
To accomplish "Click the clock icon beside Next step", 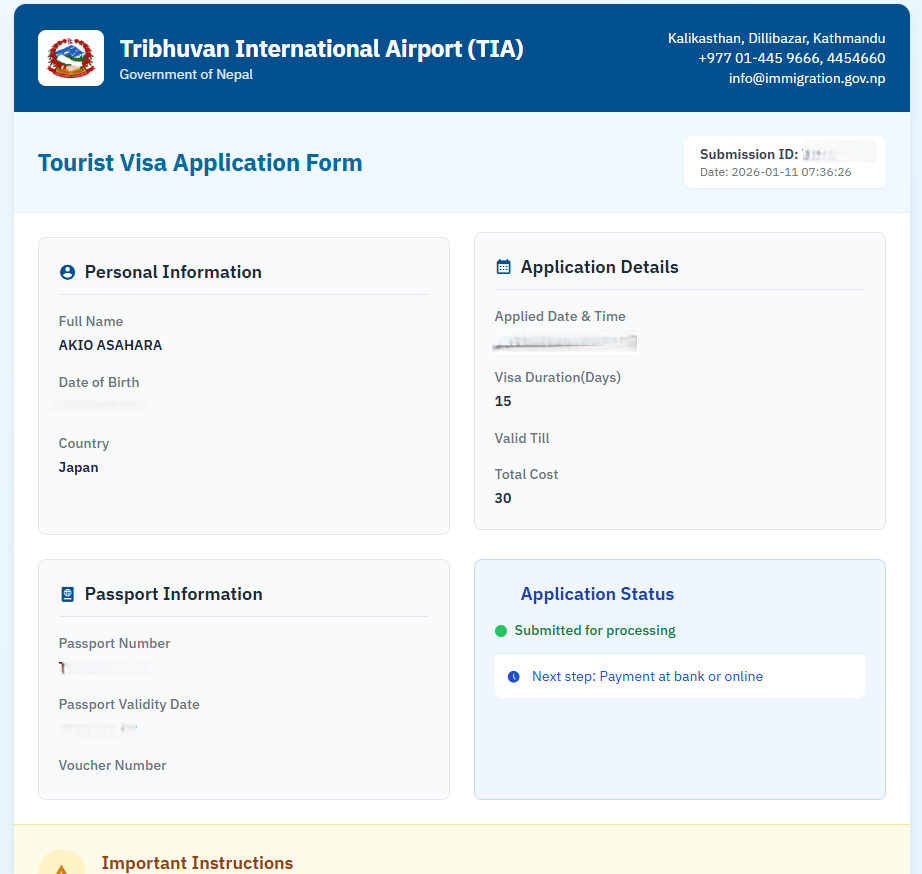I will click(514, 677).
